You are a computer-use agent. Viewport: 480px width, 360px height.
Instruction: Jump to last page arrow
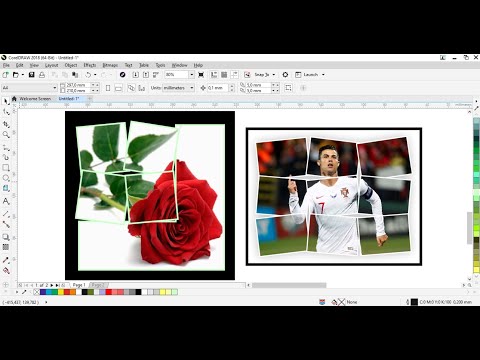tap(57, 285)
